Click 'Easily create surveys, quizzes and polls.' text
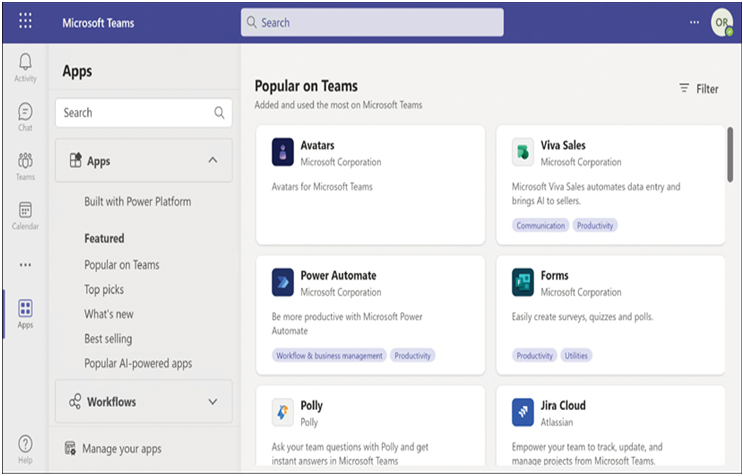 tap(582, 317)
